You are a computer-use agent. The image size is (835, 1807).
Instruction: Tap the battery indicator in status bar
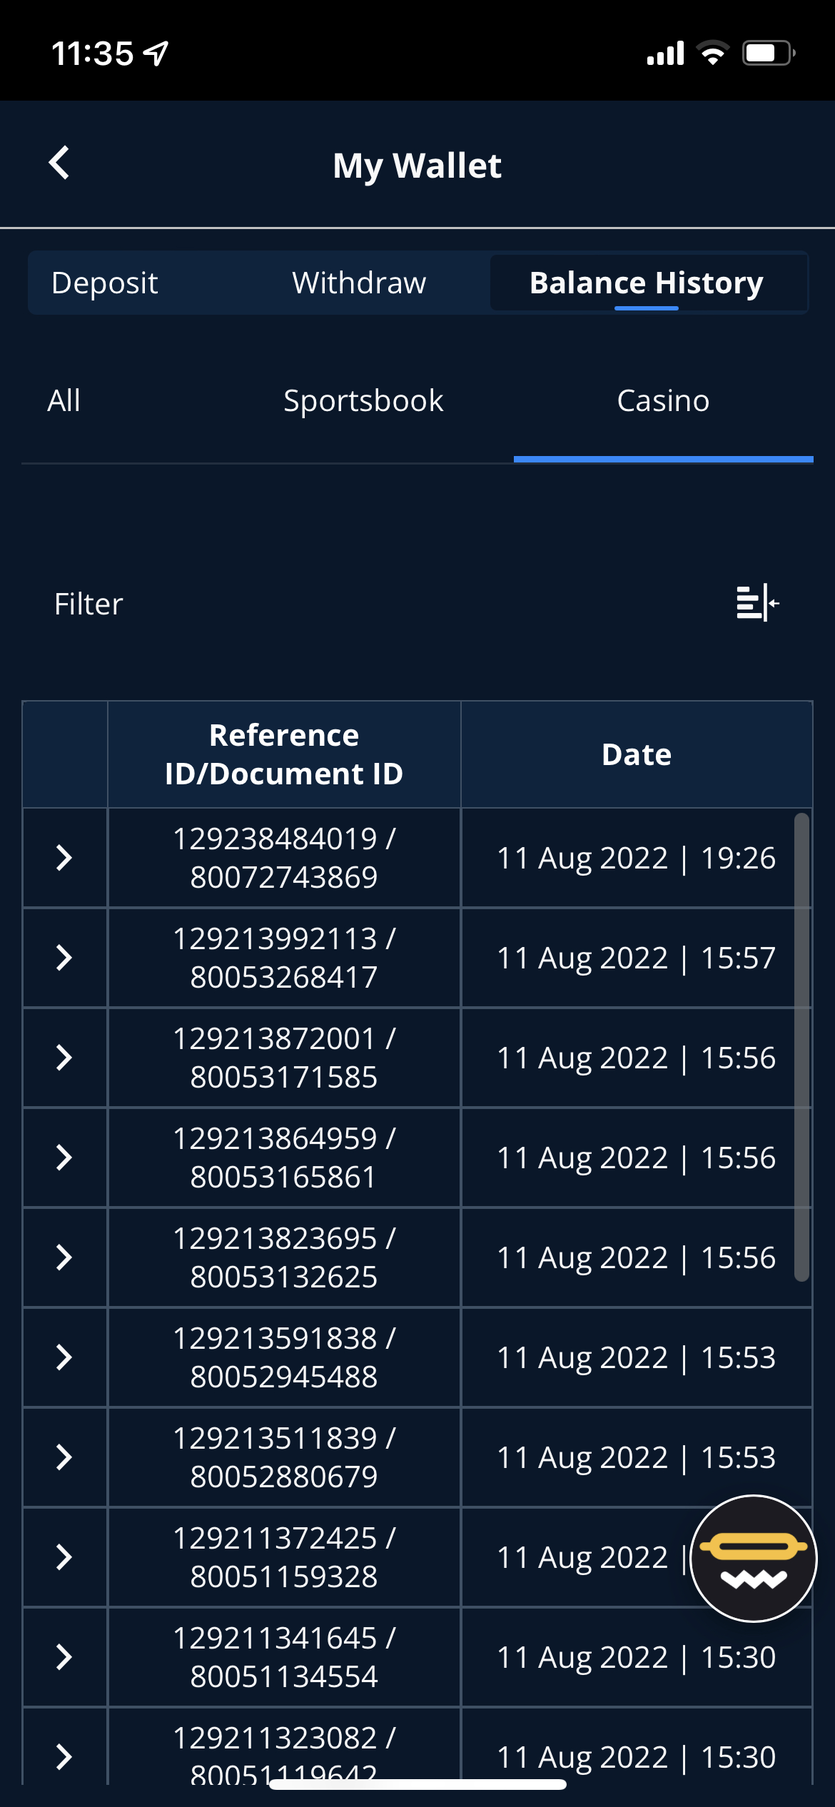(x=768, y=53)
